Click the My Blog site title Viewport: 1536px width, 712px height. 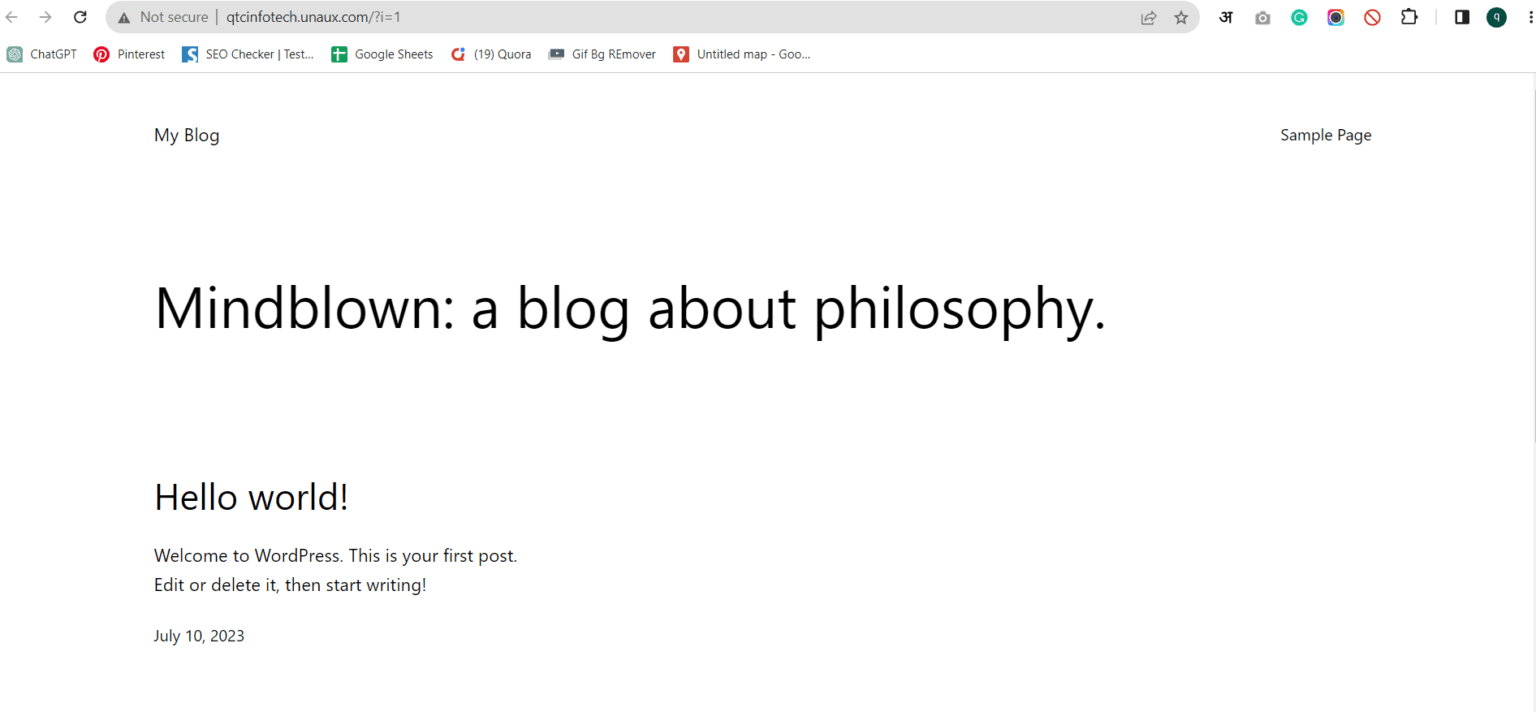coord(187,135)
